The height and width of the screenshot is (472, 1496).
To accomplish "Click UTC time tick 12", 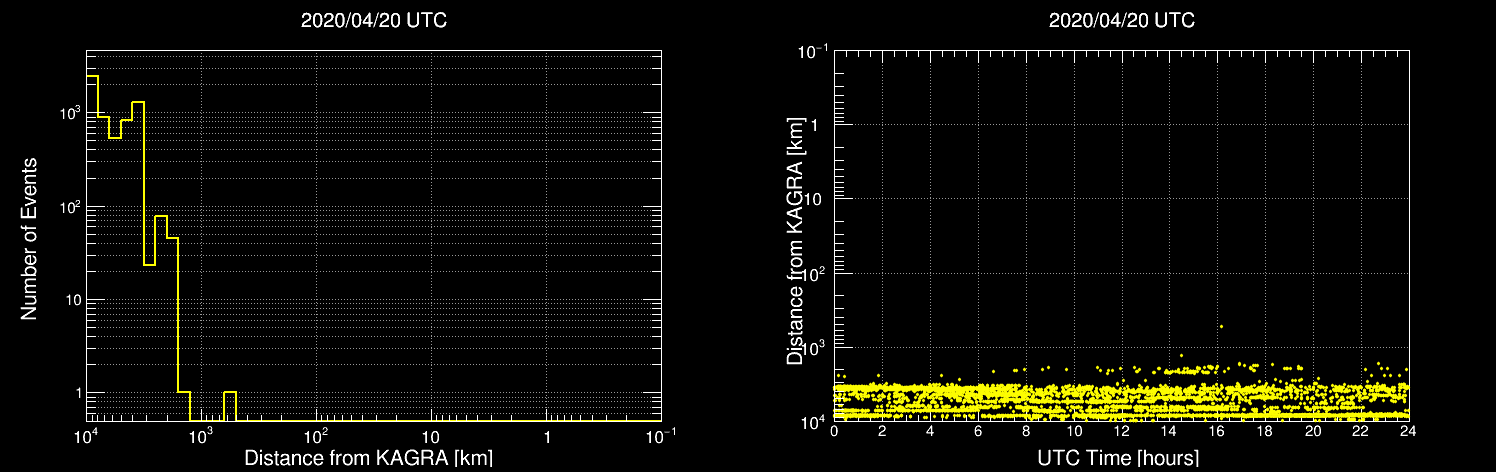I will click(1122, 431).
